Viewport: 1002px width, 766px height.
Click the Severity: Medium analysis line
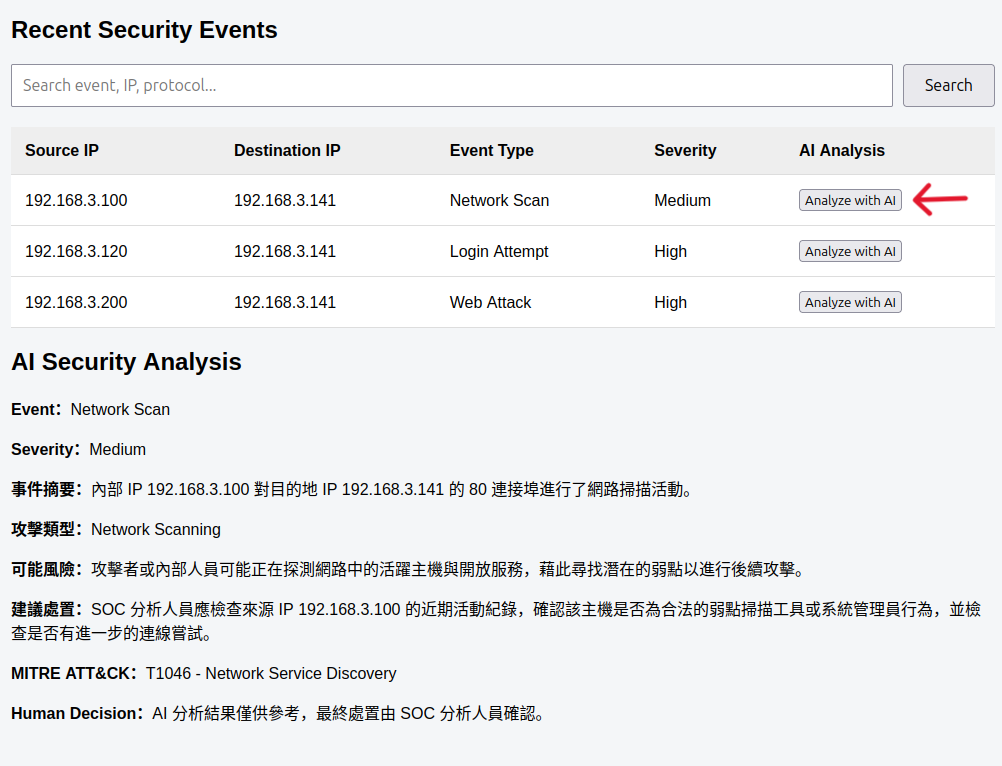coord(79,449)
